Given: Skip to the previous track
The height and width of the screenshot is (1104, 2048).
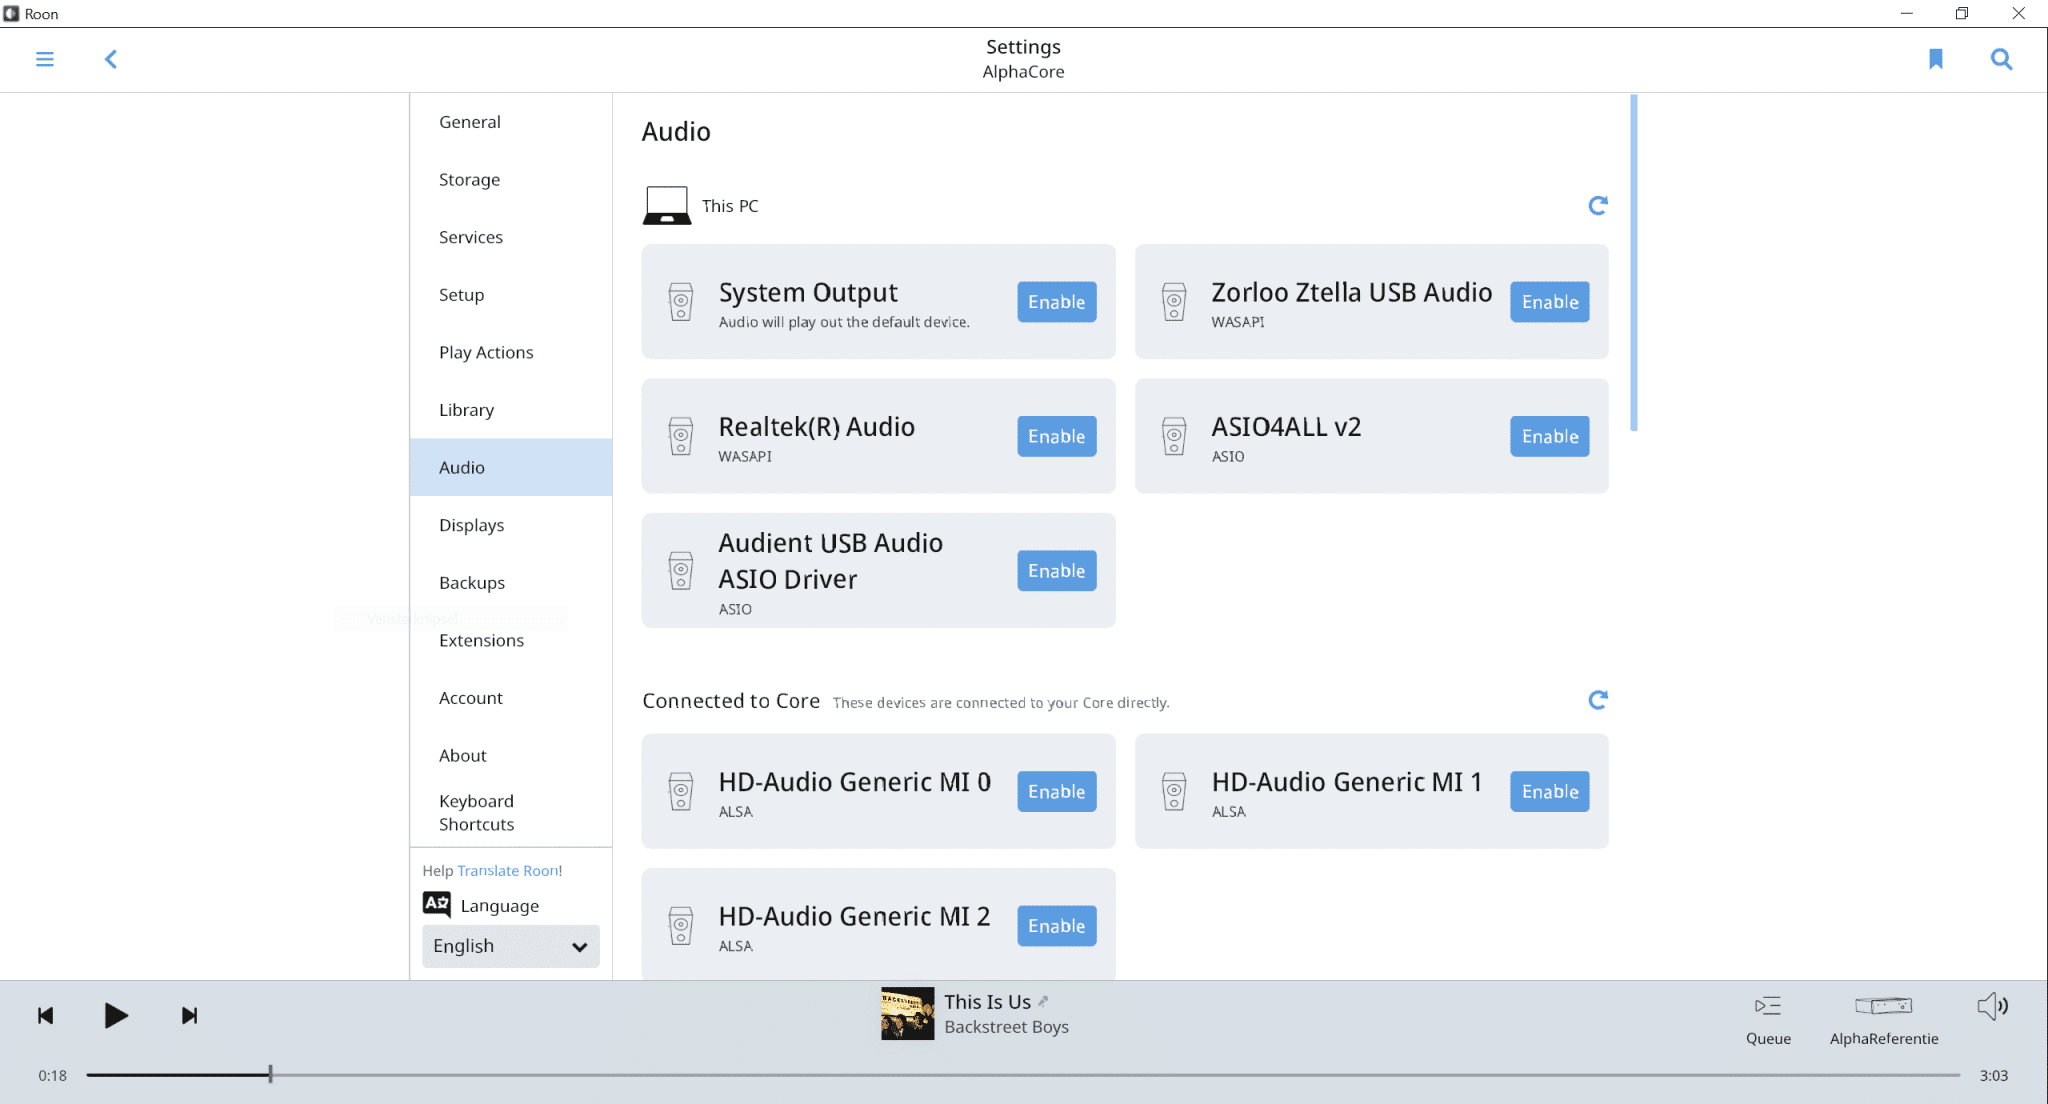Looking at the screenshot, I should point(45,1016).
